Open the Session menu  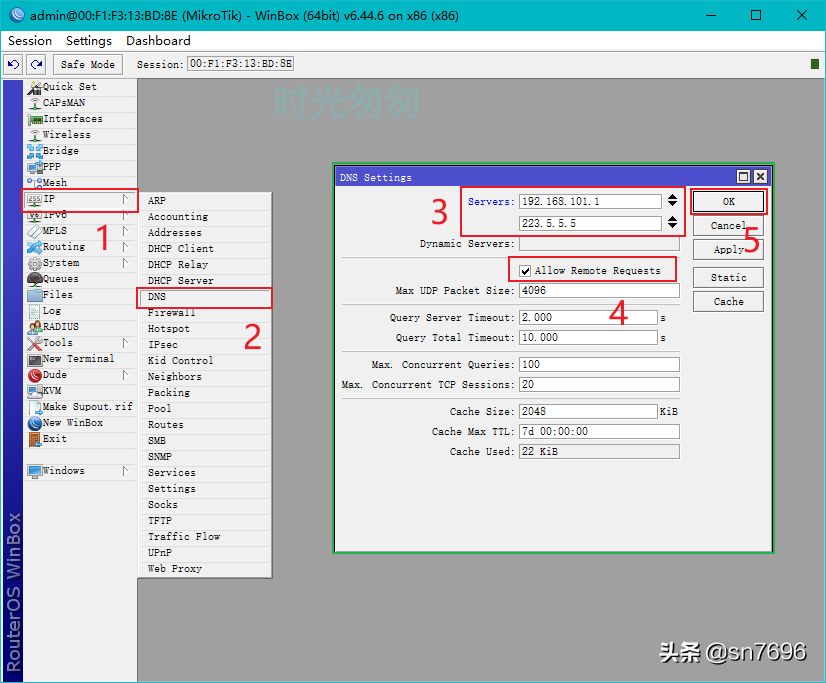coord(30,41)
